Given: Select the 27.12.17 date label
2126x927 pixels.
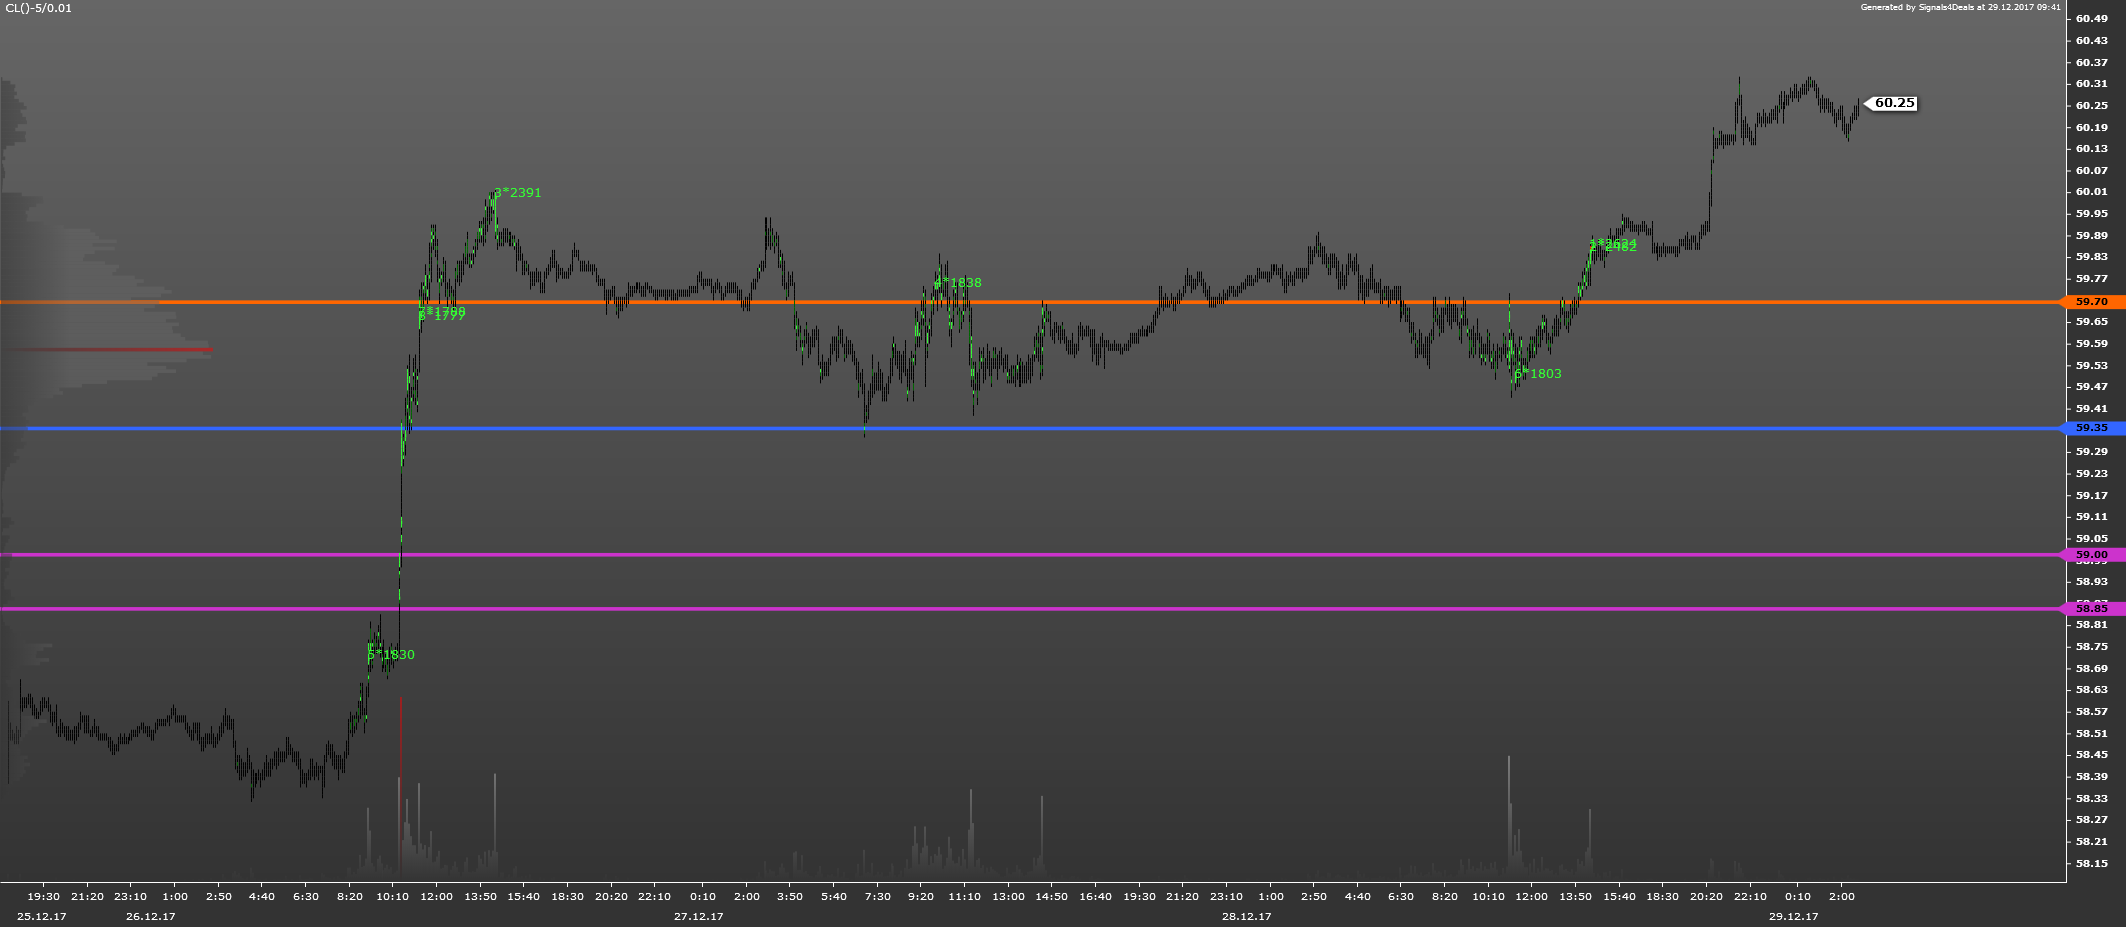Looking at the screenshot, I should point(698,916).
